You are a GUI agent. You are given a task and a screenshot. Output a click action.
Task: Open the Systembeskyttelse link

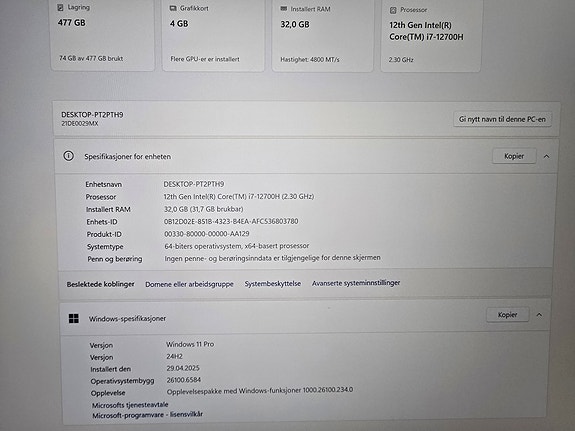point(273,284)
